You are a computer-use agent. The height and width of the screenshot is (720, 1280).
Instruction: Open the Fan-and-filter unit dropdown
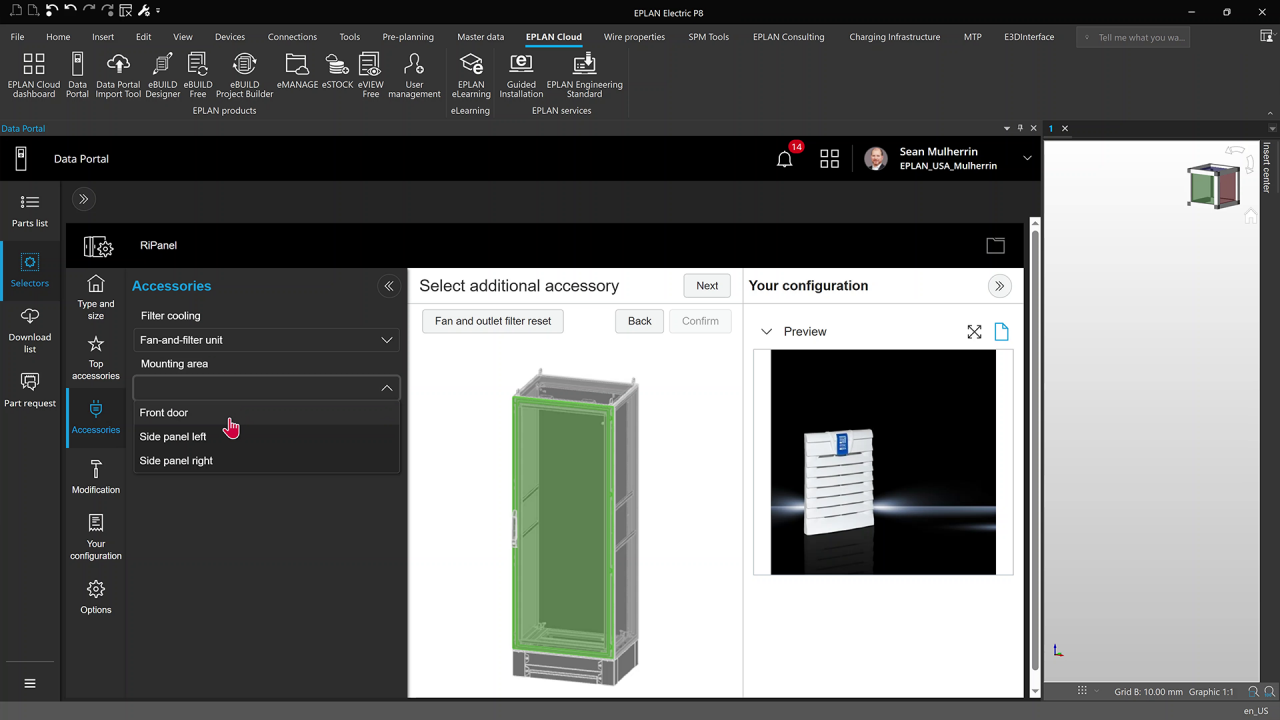point(267,340)
